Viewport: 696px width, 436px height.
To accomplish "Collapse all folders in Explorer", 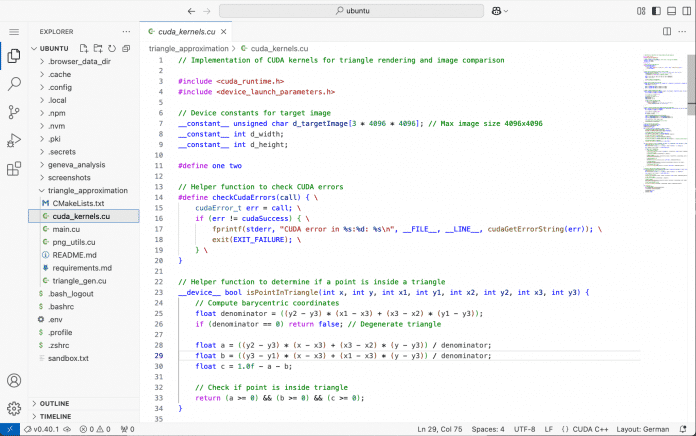I will [x=126, y=48].
